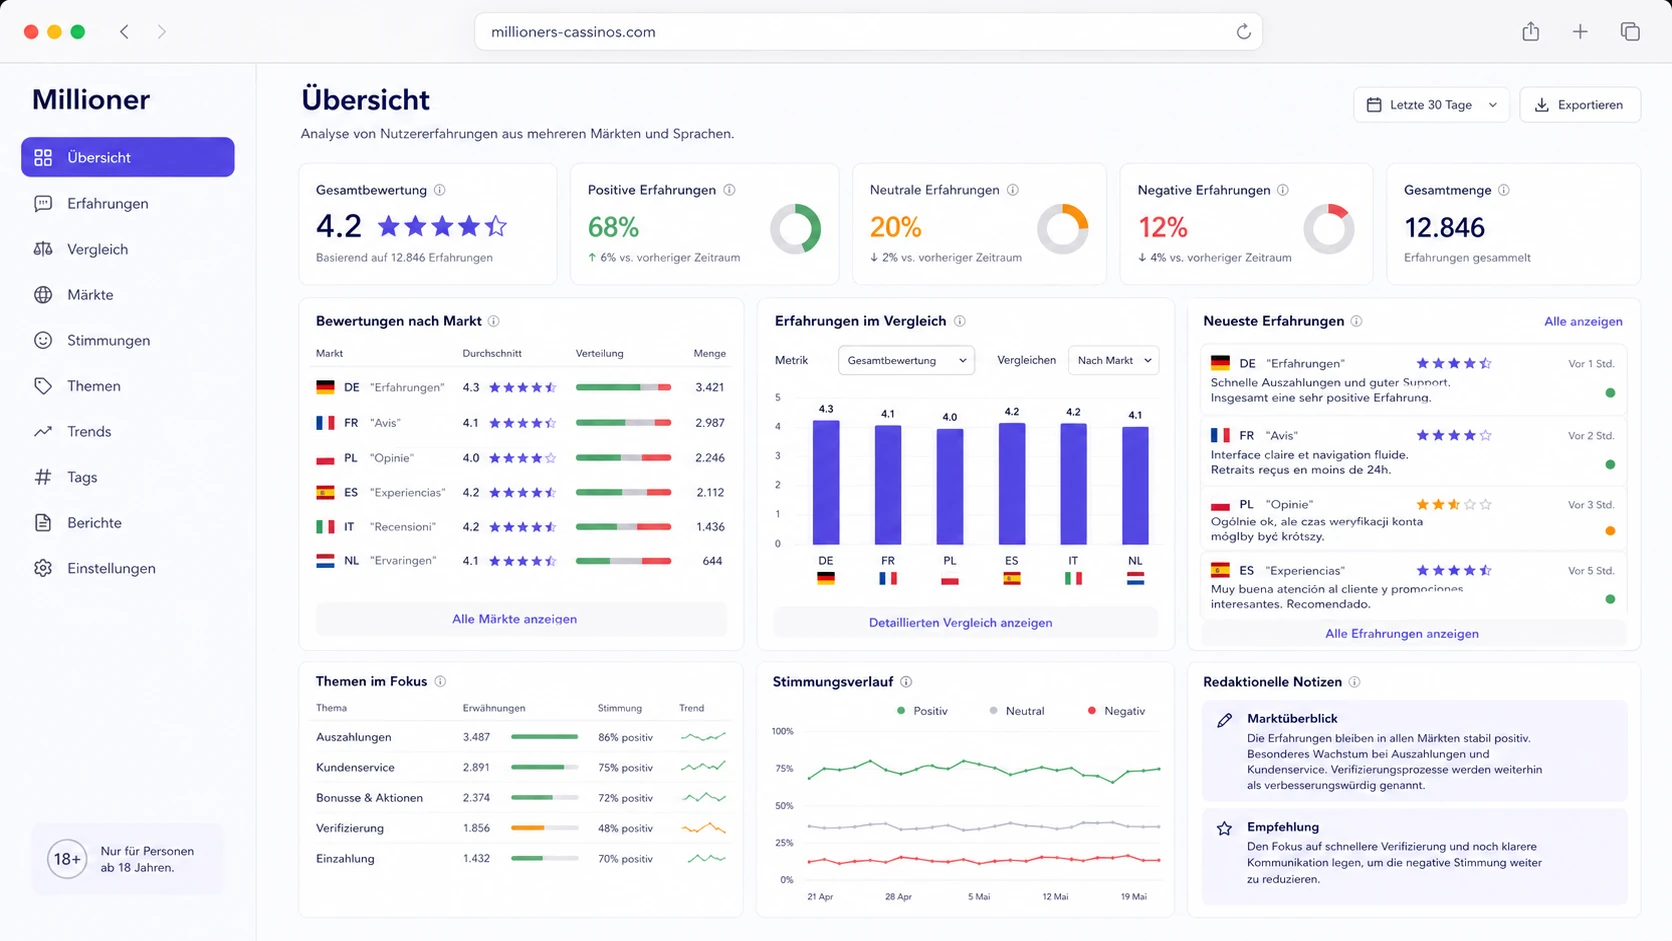Click the info icon next to Gesamtmenge
Screen dimensions: 1672x941
point(1504,190)
